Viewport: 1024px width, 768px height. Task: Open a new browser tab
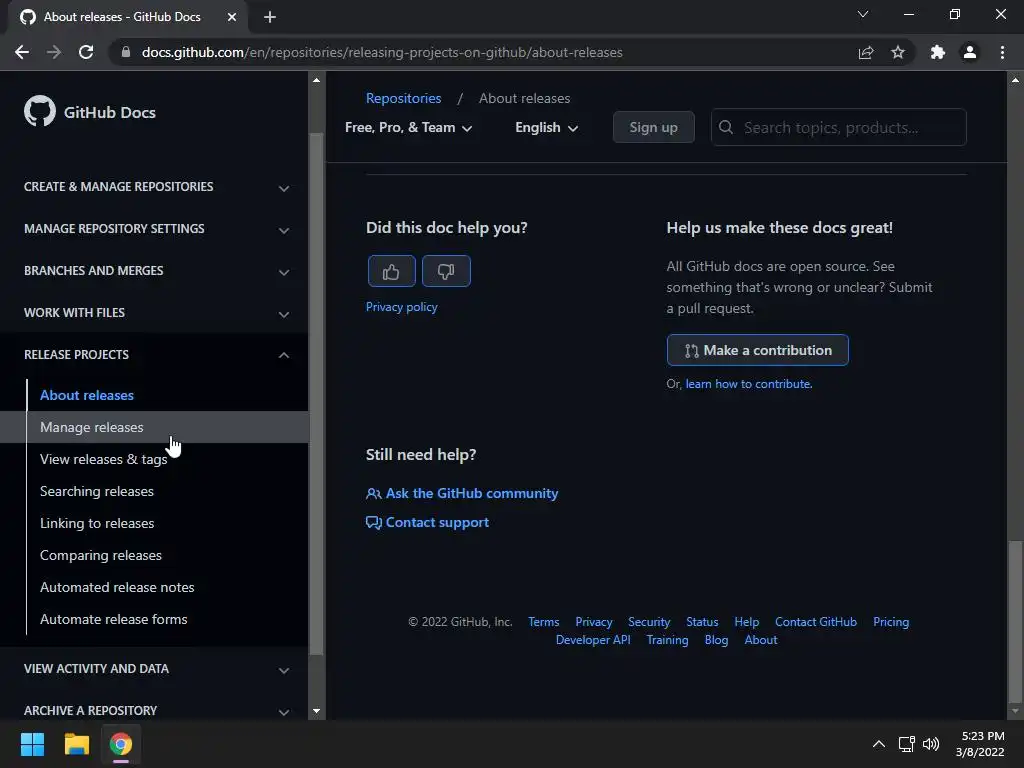pos(270,17)
